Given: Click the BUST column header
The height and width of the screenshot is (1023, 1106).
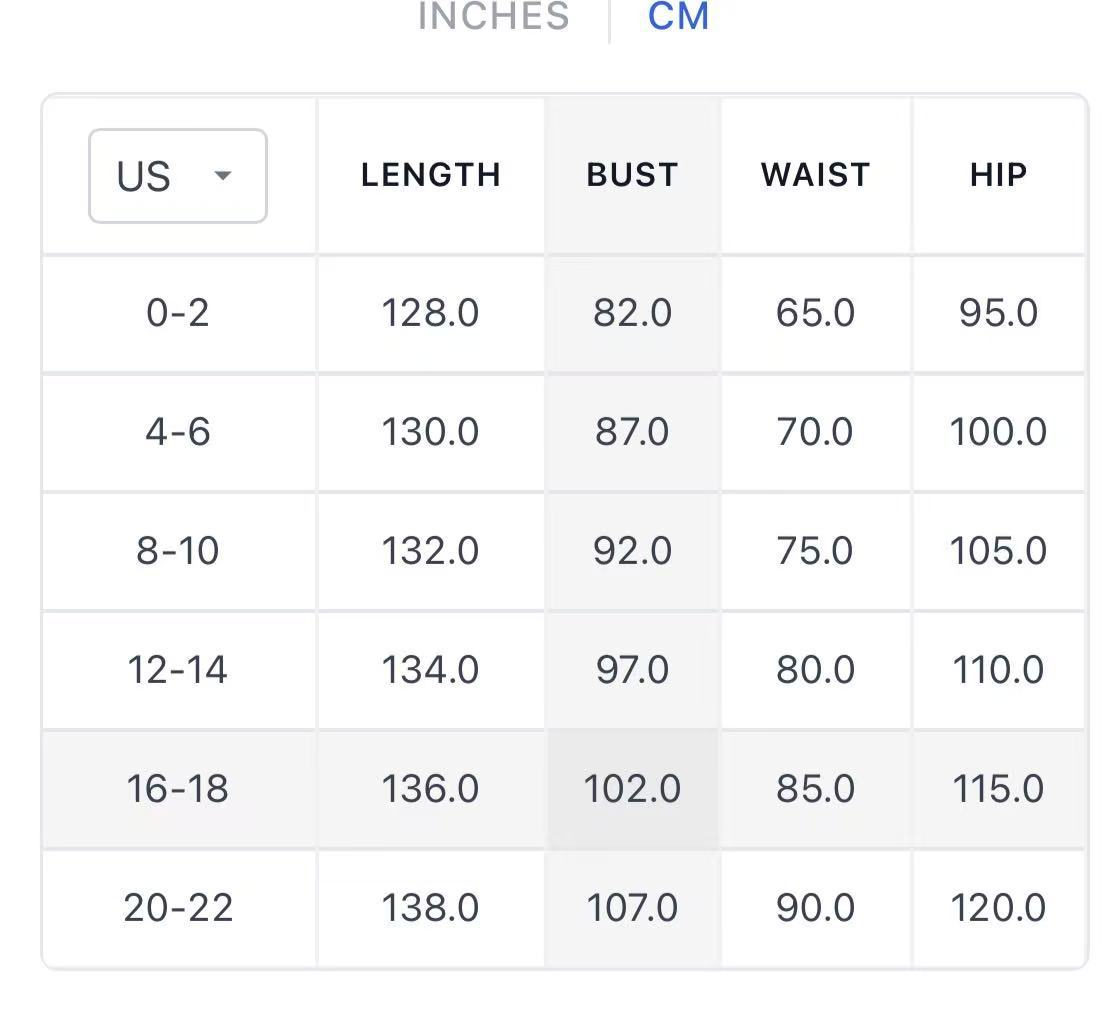Looking at the screenshot, I should (632, 175).
